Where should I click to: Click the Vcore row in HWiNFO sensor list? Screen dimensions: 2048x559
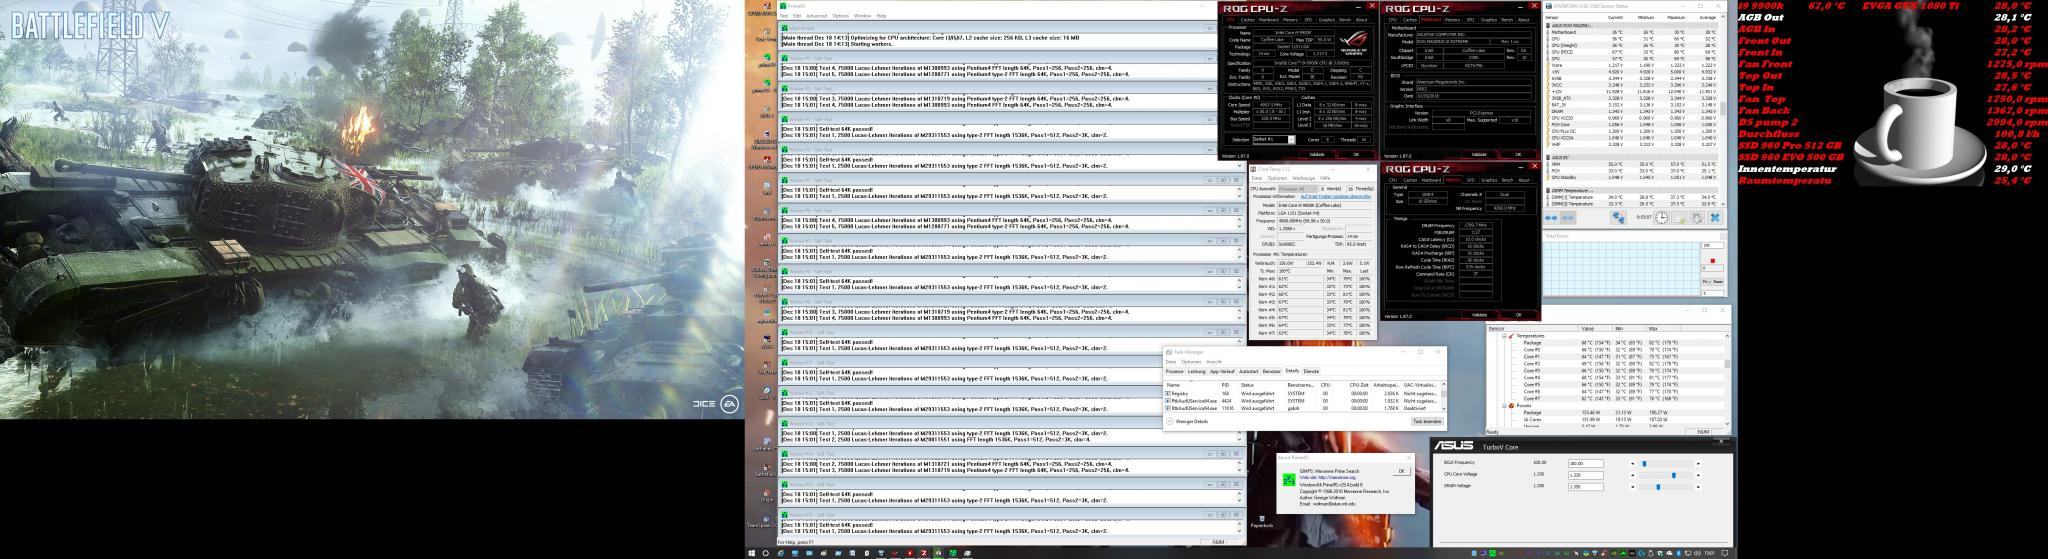tap(1632, 65)
